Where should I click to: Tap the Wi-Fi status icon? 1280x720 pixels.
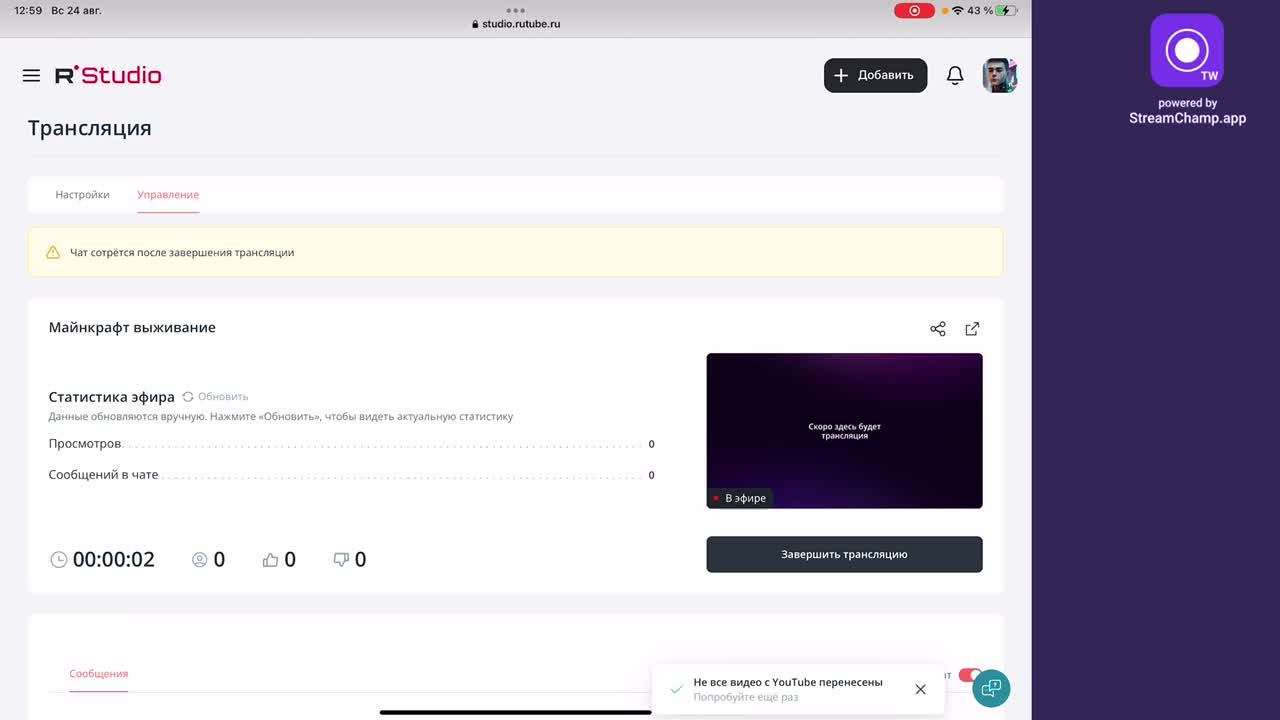[x=958, y=11]
